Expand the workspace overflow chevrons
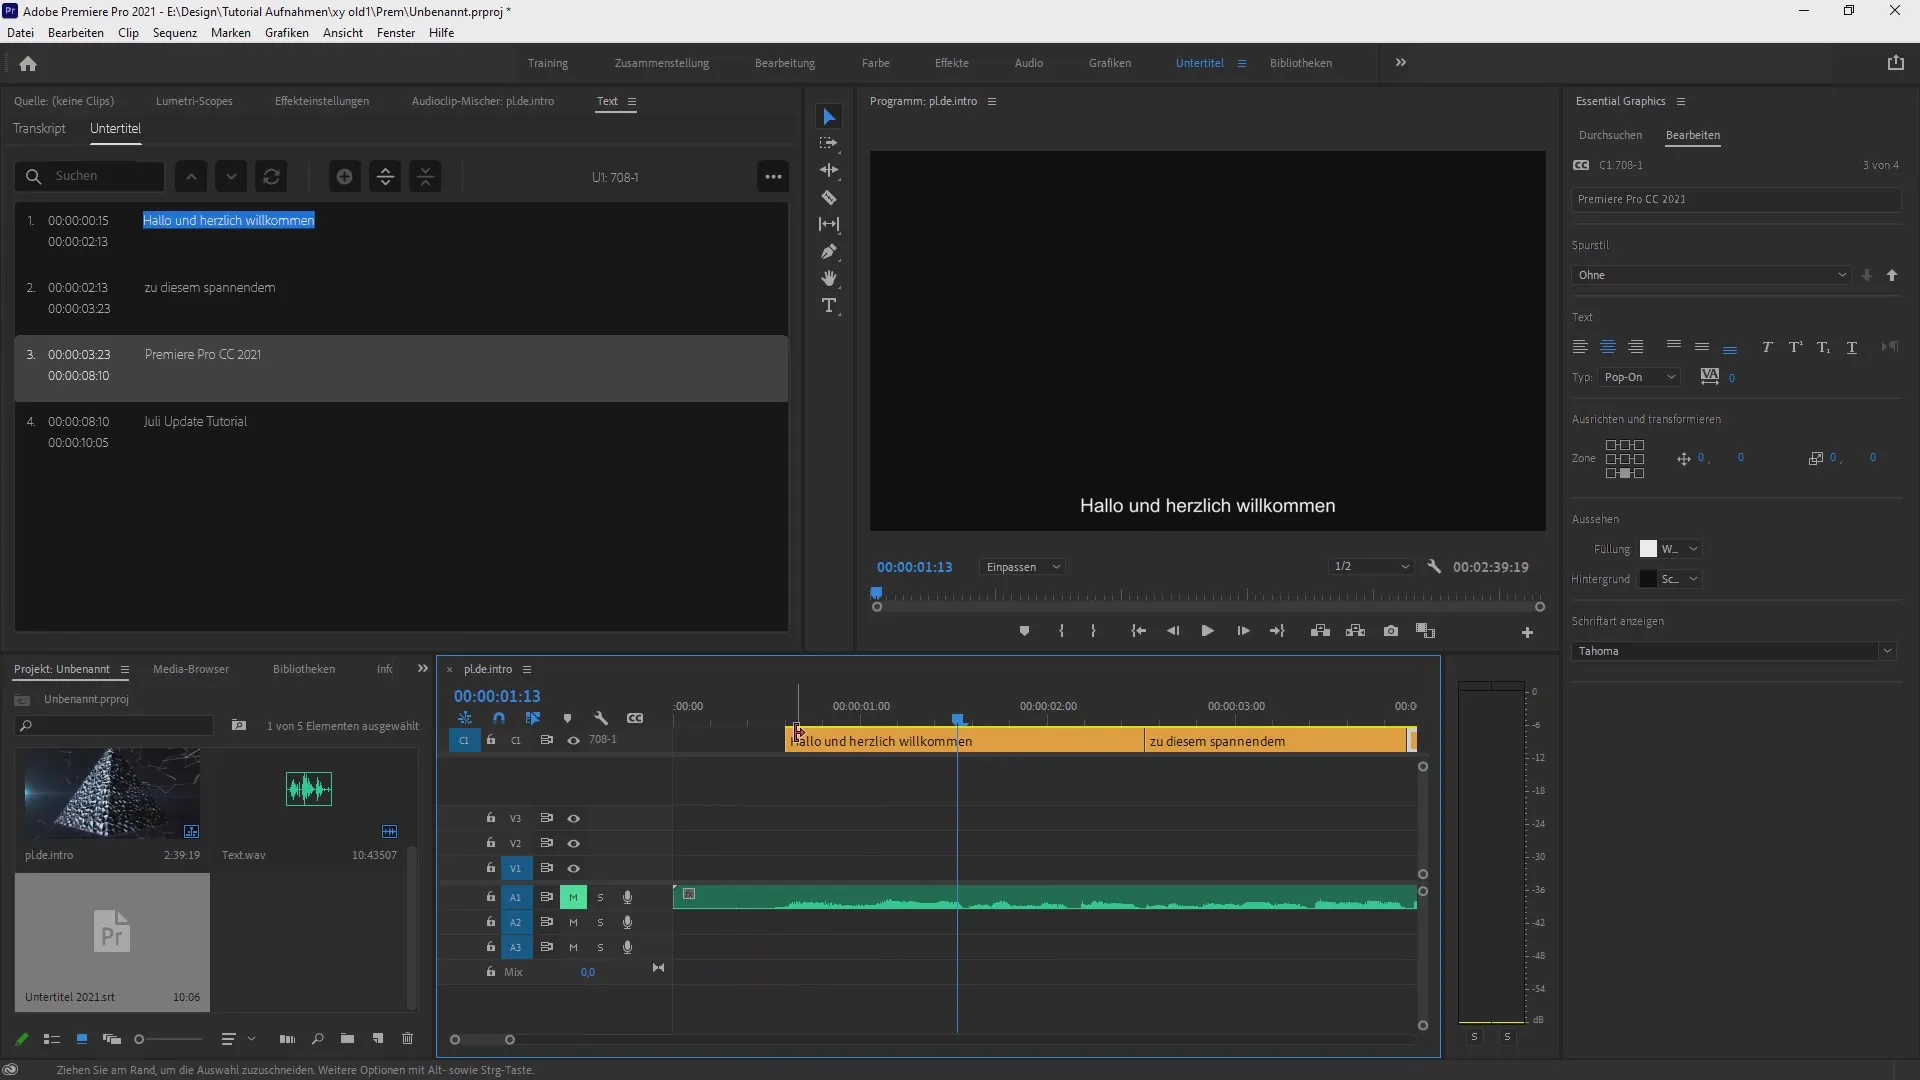 click(1401, 63)
